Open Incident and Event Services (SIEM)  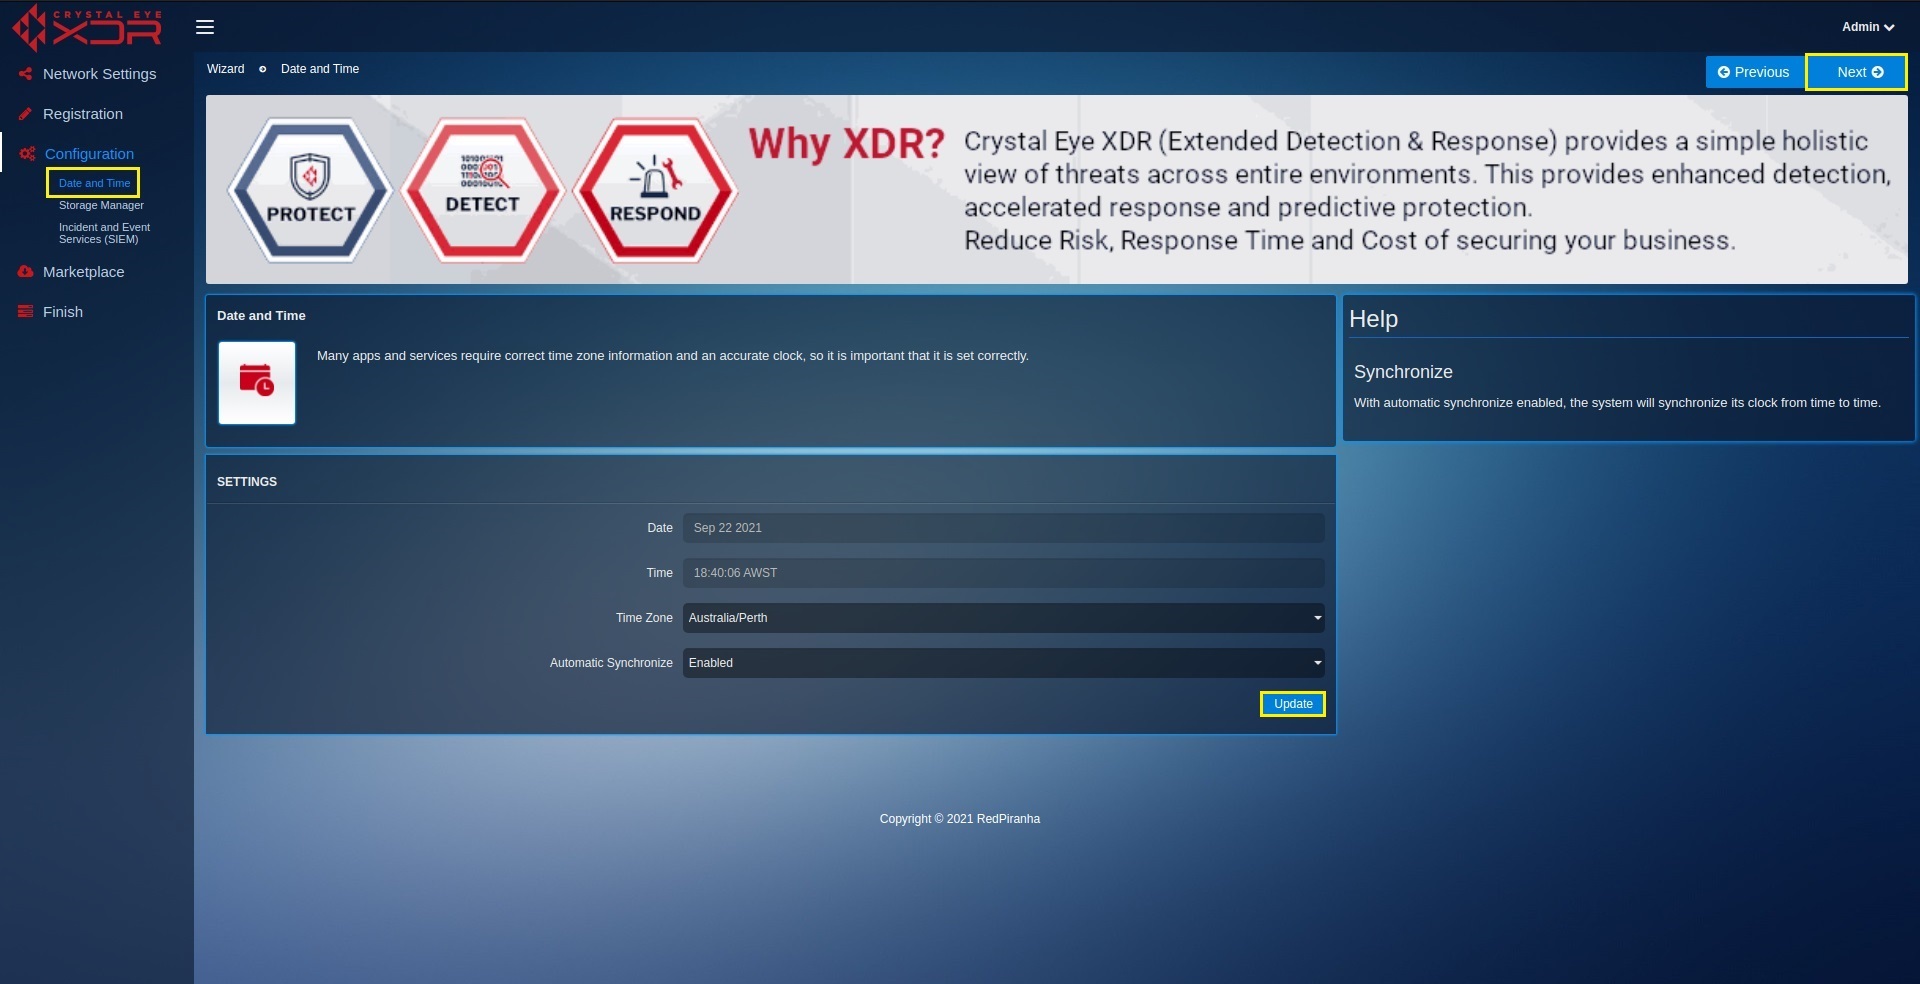pyautogui.click(x=104, y=233)
